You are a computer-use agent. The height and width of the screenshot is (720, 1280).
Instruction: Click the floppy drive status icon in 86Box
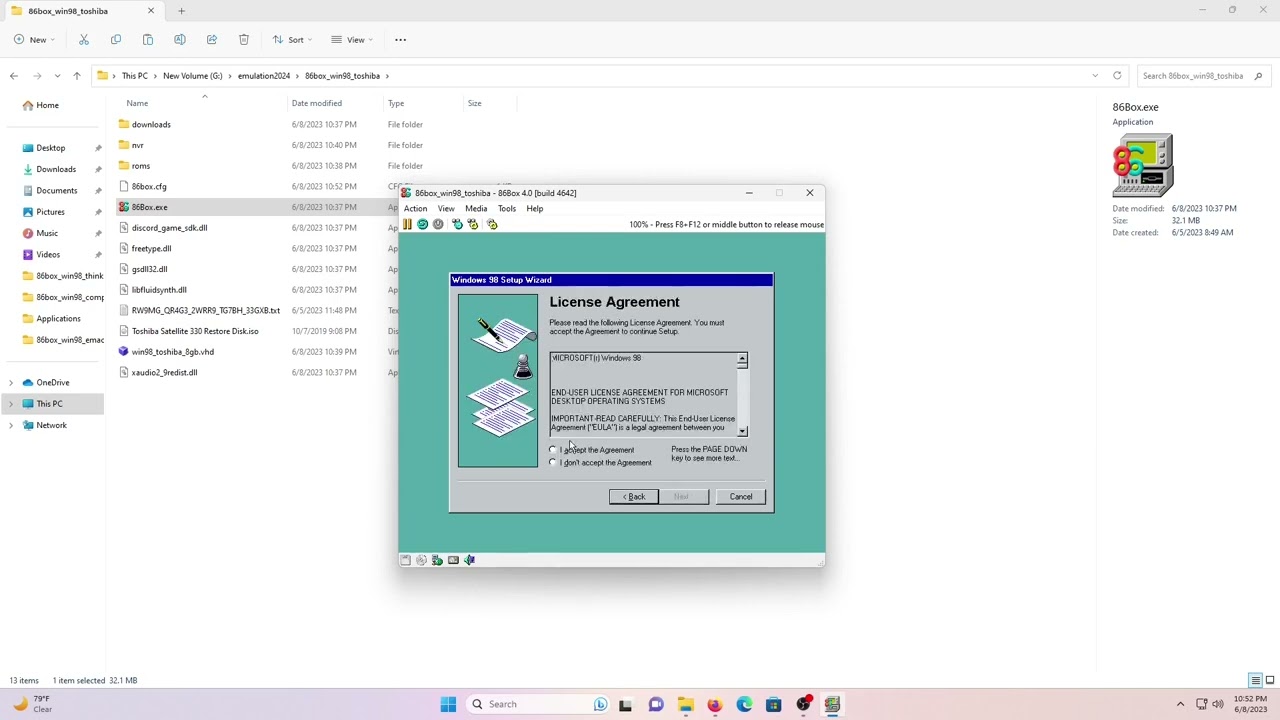click(405, 560)
